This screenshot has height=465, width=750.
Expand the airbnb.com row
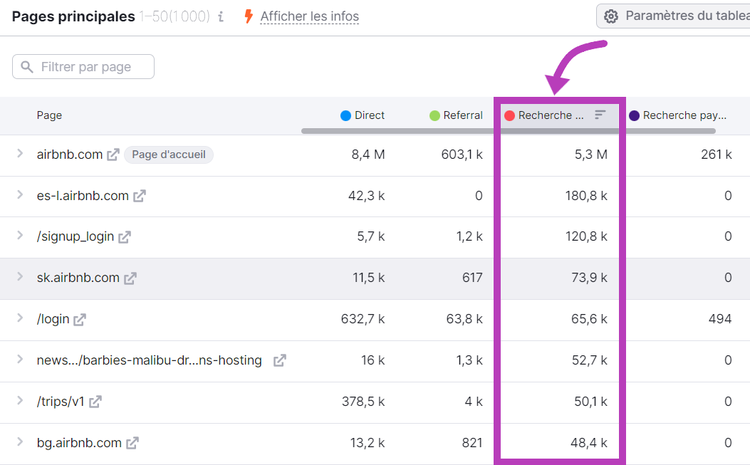click(x=20, y=154)
